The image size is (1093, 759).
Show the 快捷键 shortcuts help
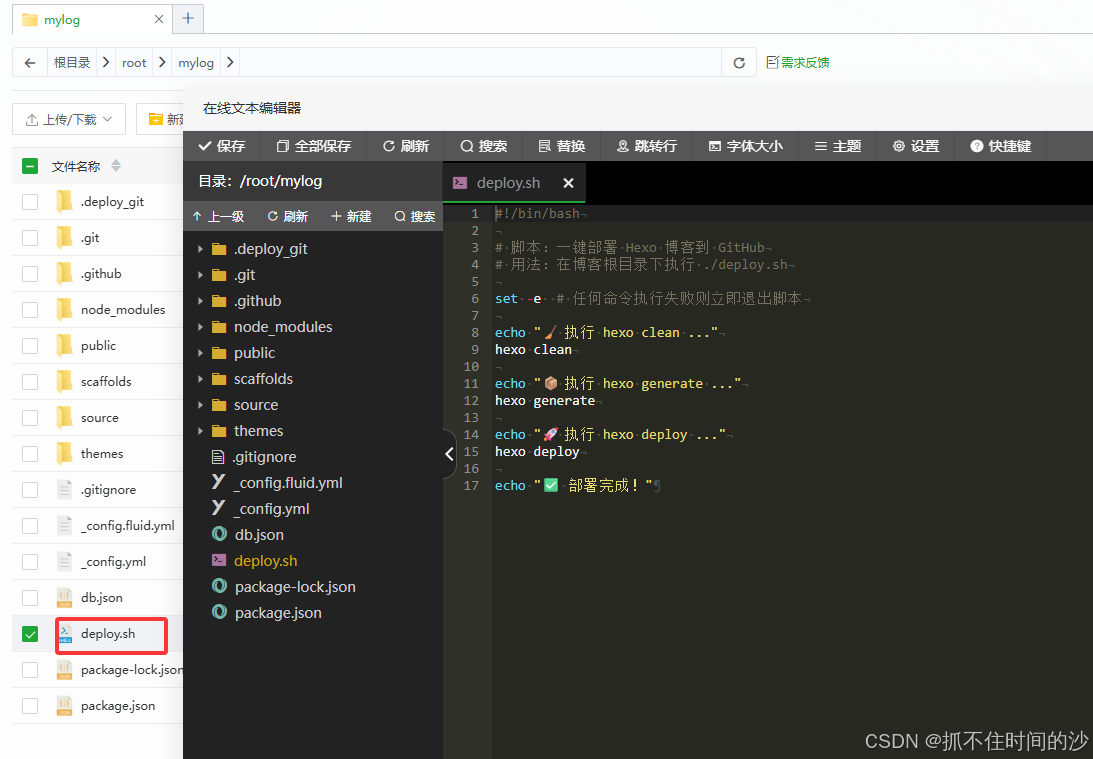[1000, 146]
